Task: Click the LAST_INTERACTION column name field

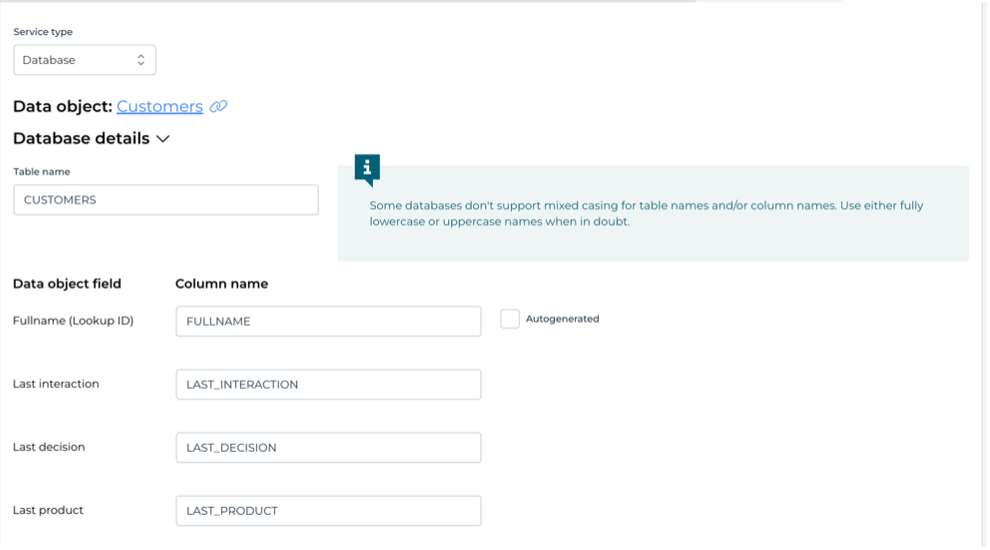Action: [328, 385]
